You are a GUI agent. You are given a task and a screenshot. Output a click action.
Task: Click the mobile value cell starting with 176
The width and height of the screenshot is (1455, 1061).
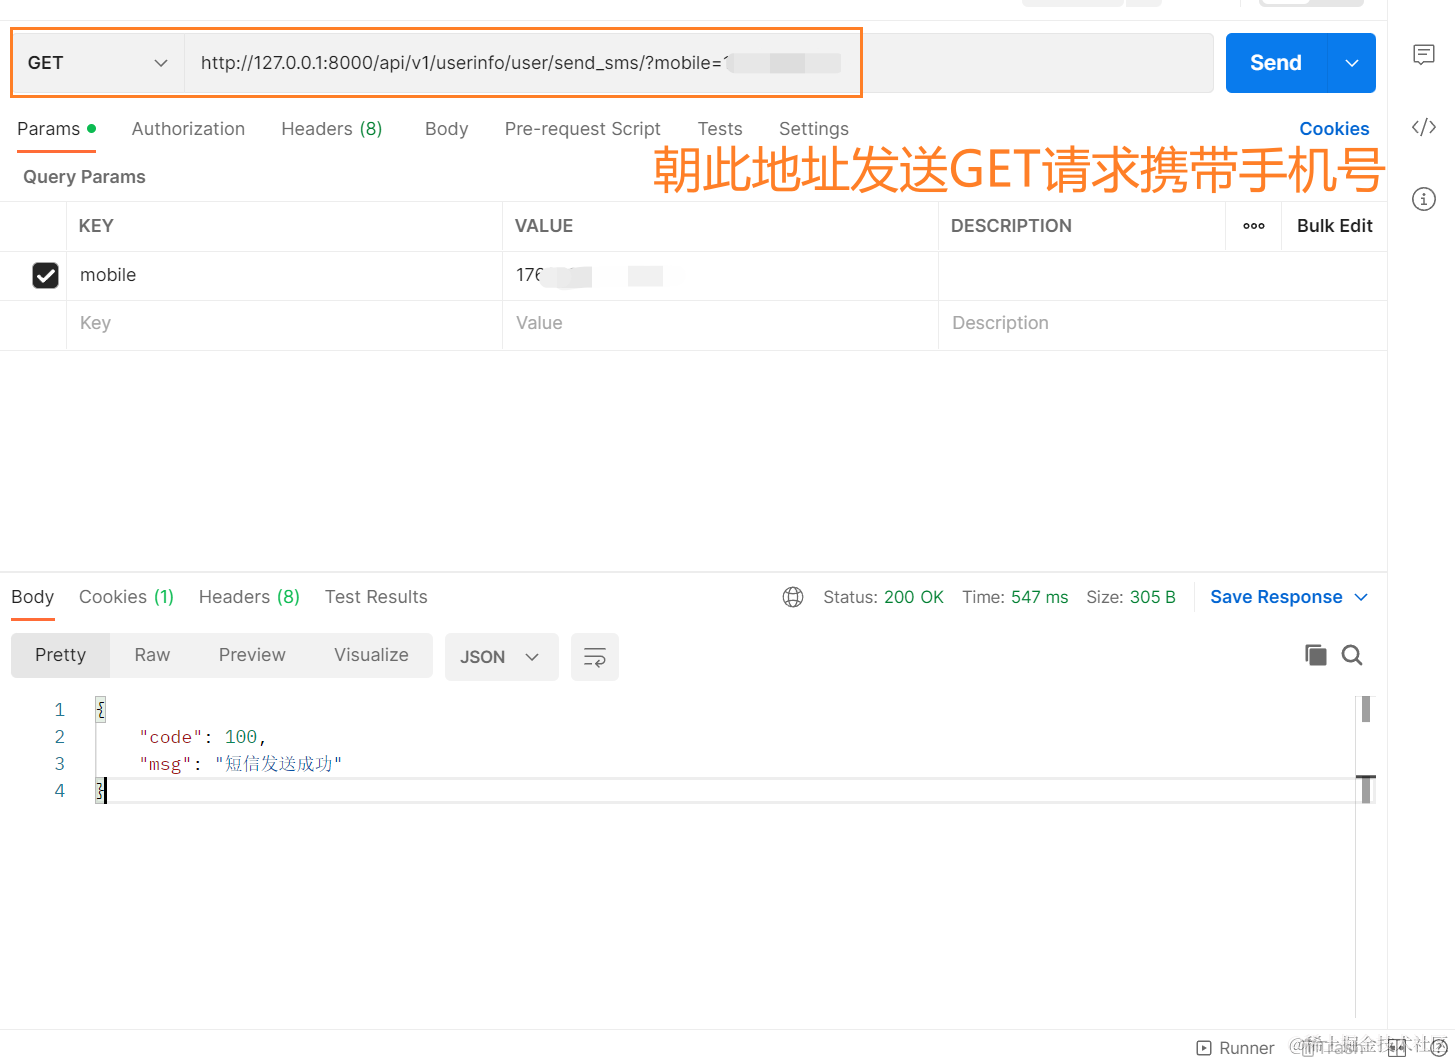point(720,275)
